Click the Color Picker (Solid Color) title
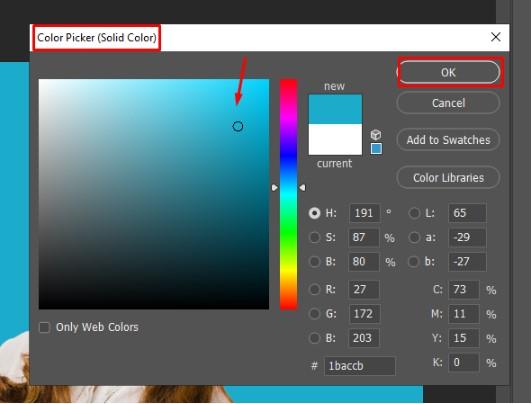The width and height of the screenshot is (532, 404). point(97,37)
